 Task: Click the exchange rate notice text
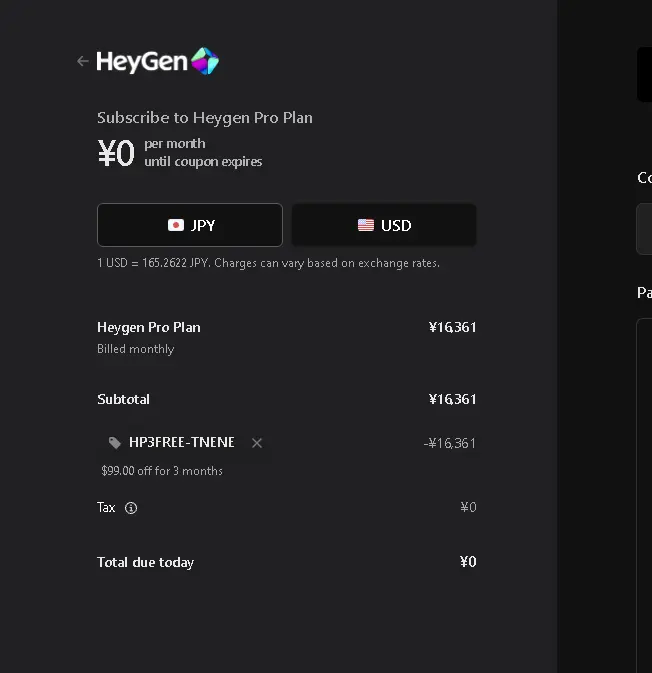(x=268, y=263)
